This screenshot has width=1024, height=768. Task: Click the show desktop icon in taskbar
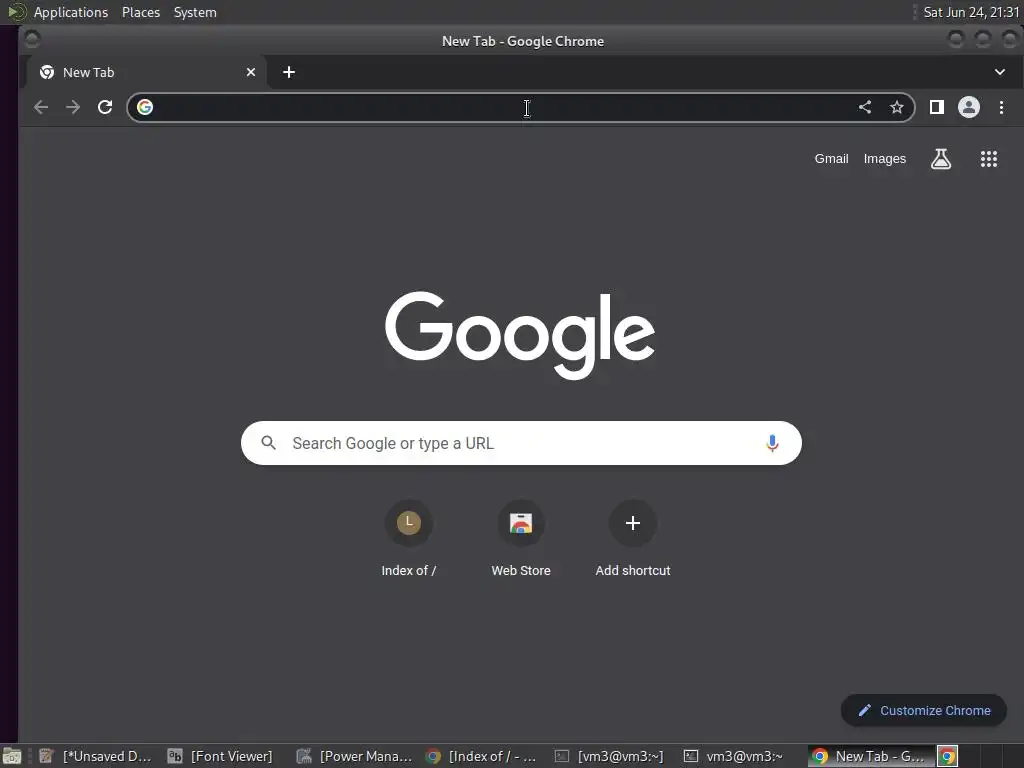click(11, 756)
